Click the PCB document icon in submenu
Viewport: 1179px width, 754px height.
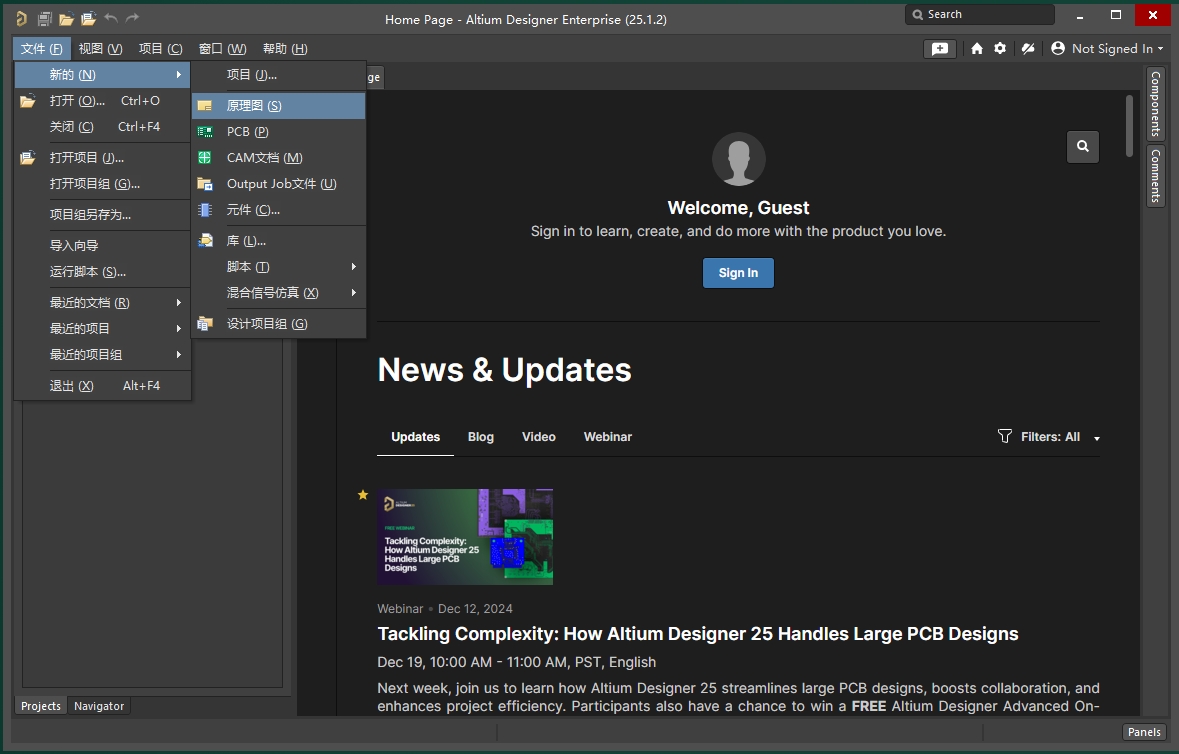click(x=205, y=132)
